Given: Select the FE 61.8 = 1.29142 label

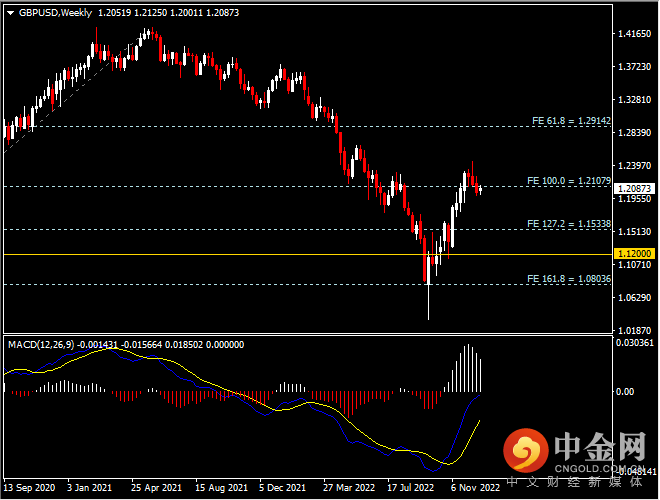Looking at the screenshot, I should tap(569, 120).
